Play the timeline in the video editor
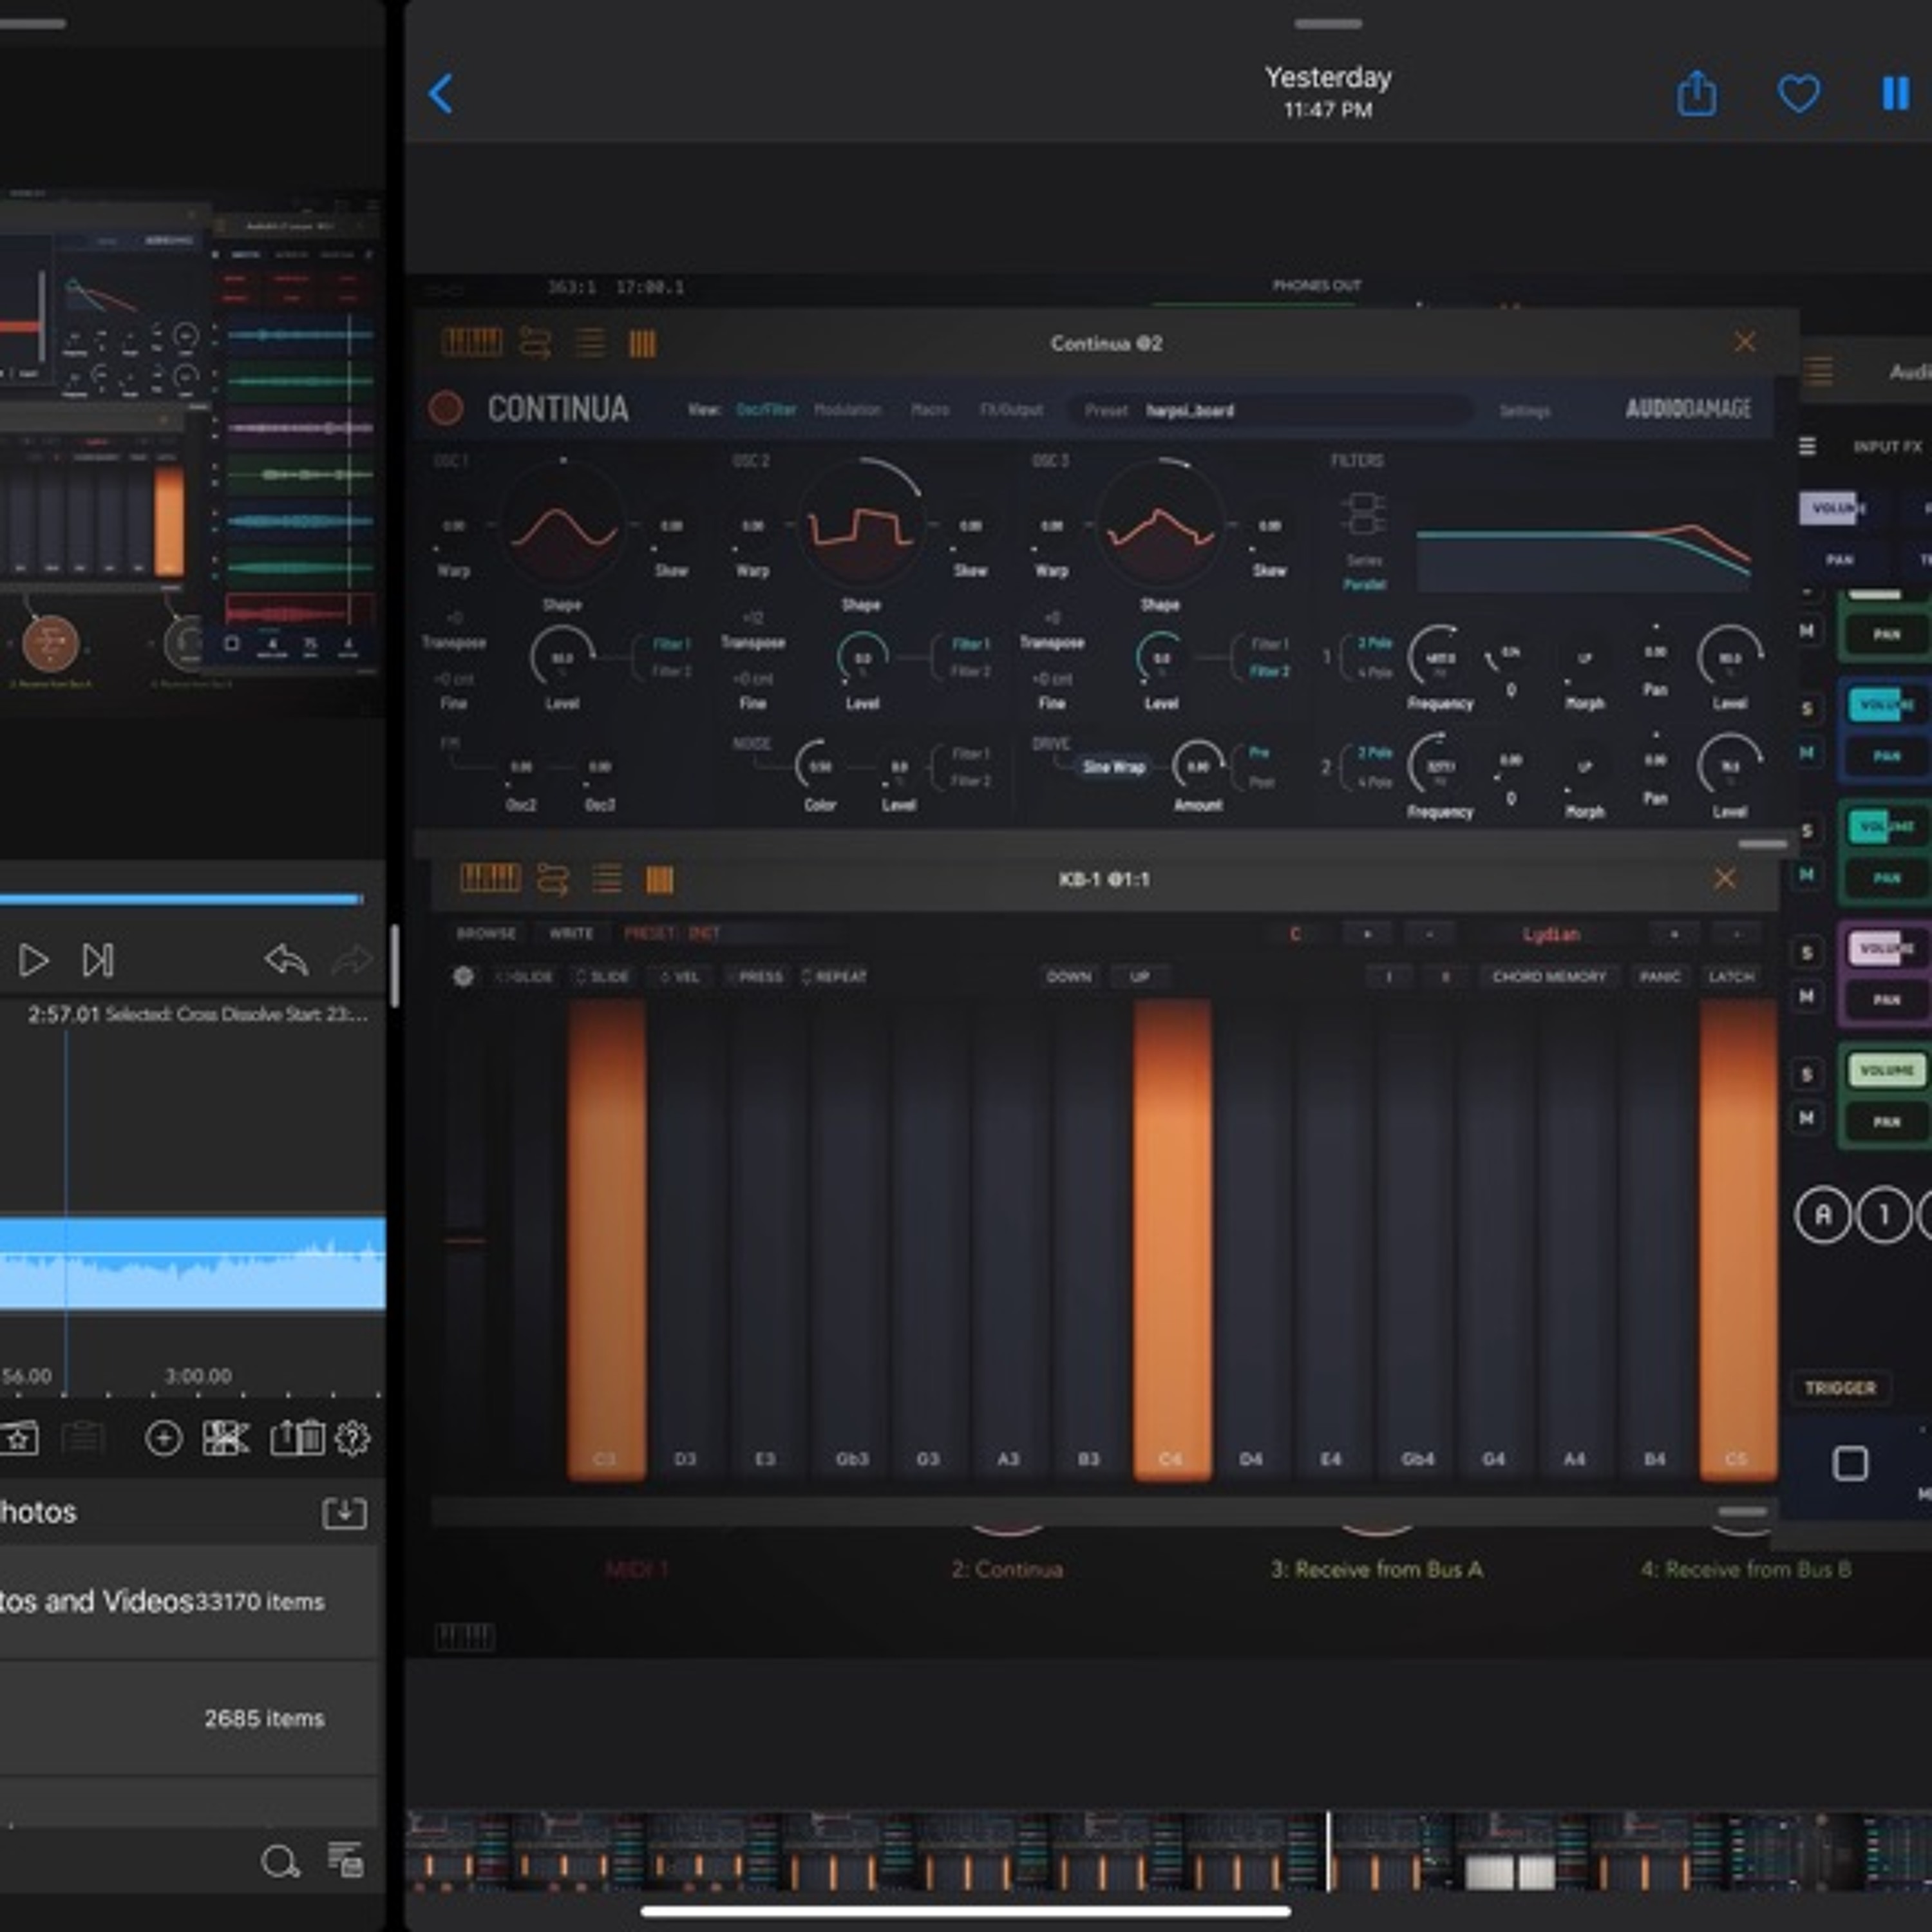1932x1932 pixels. (33, 960)
